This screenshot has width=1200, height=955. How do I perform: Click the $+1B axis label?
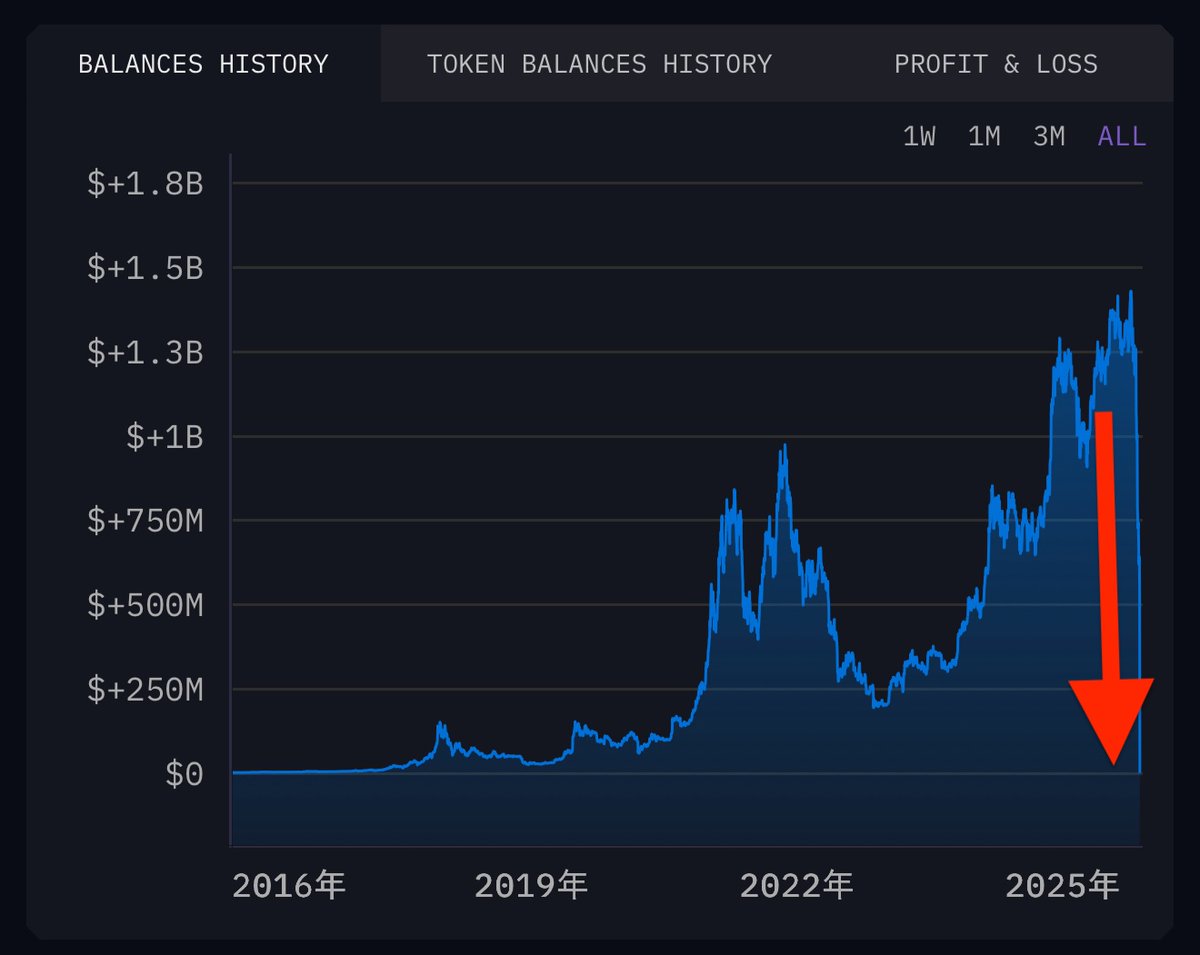tap(165, 437)
